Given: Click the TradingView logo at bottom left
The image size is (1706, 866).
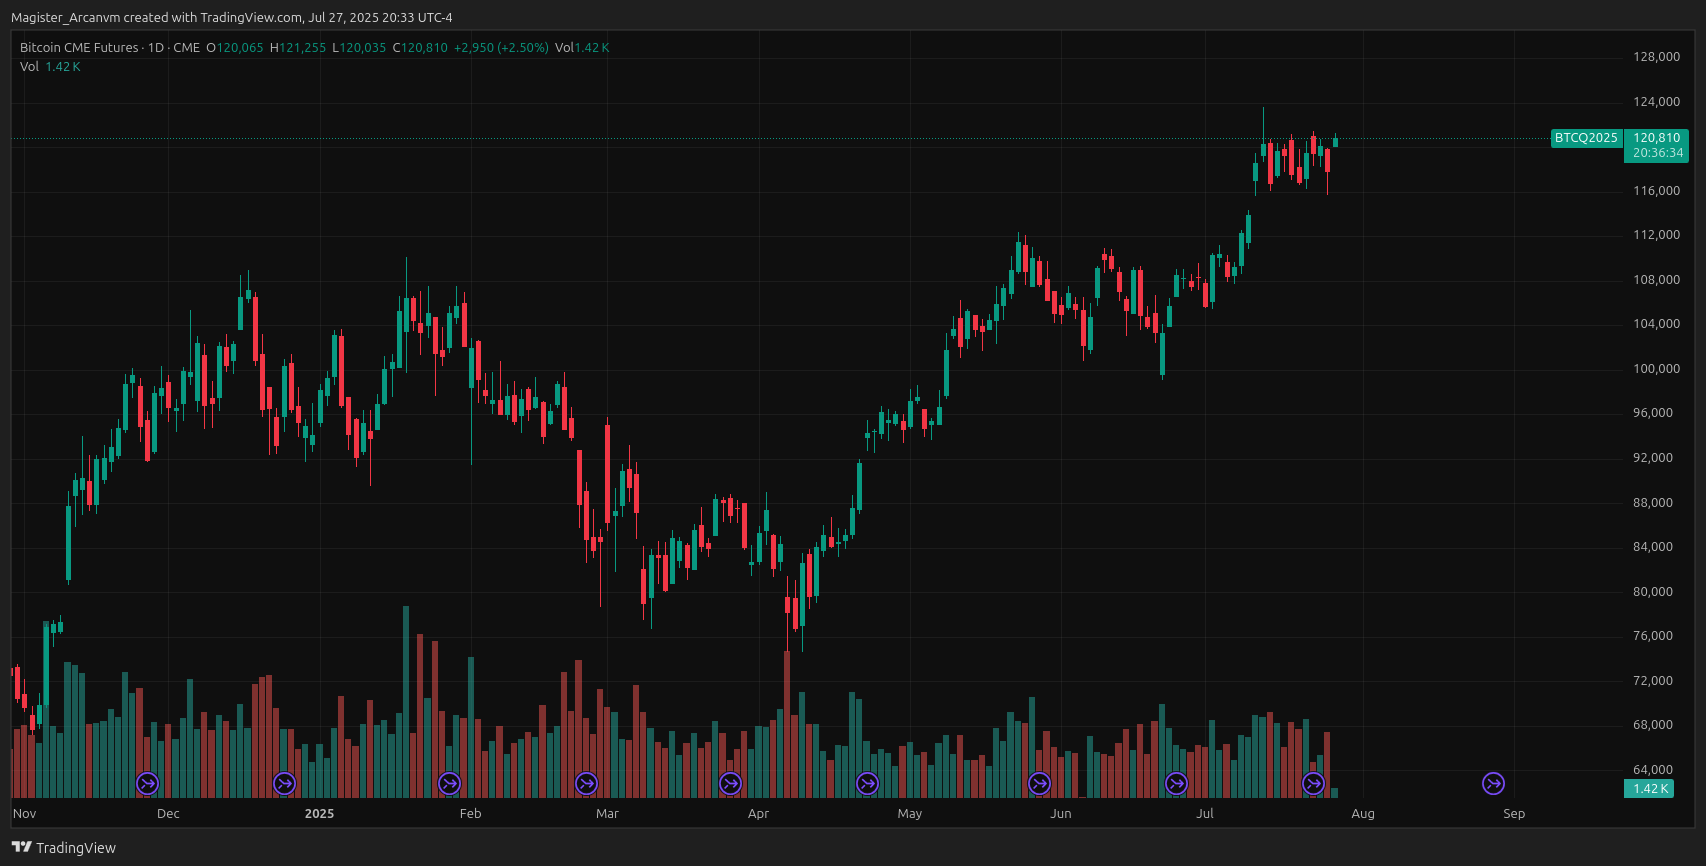Looking at the screenshot, I should [x=64, y=847].
